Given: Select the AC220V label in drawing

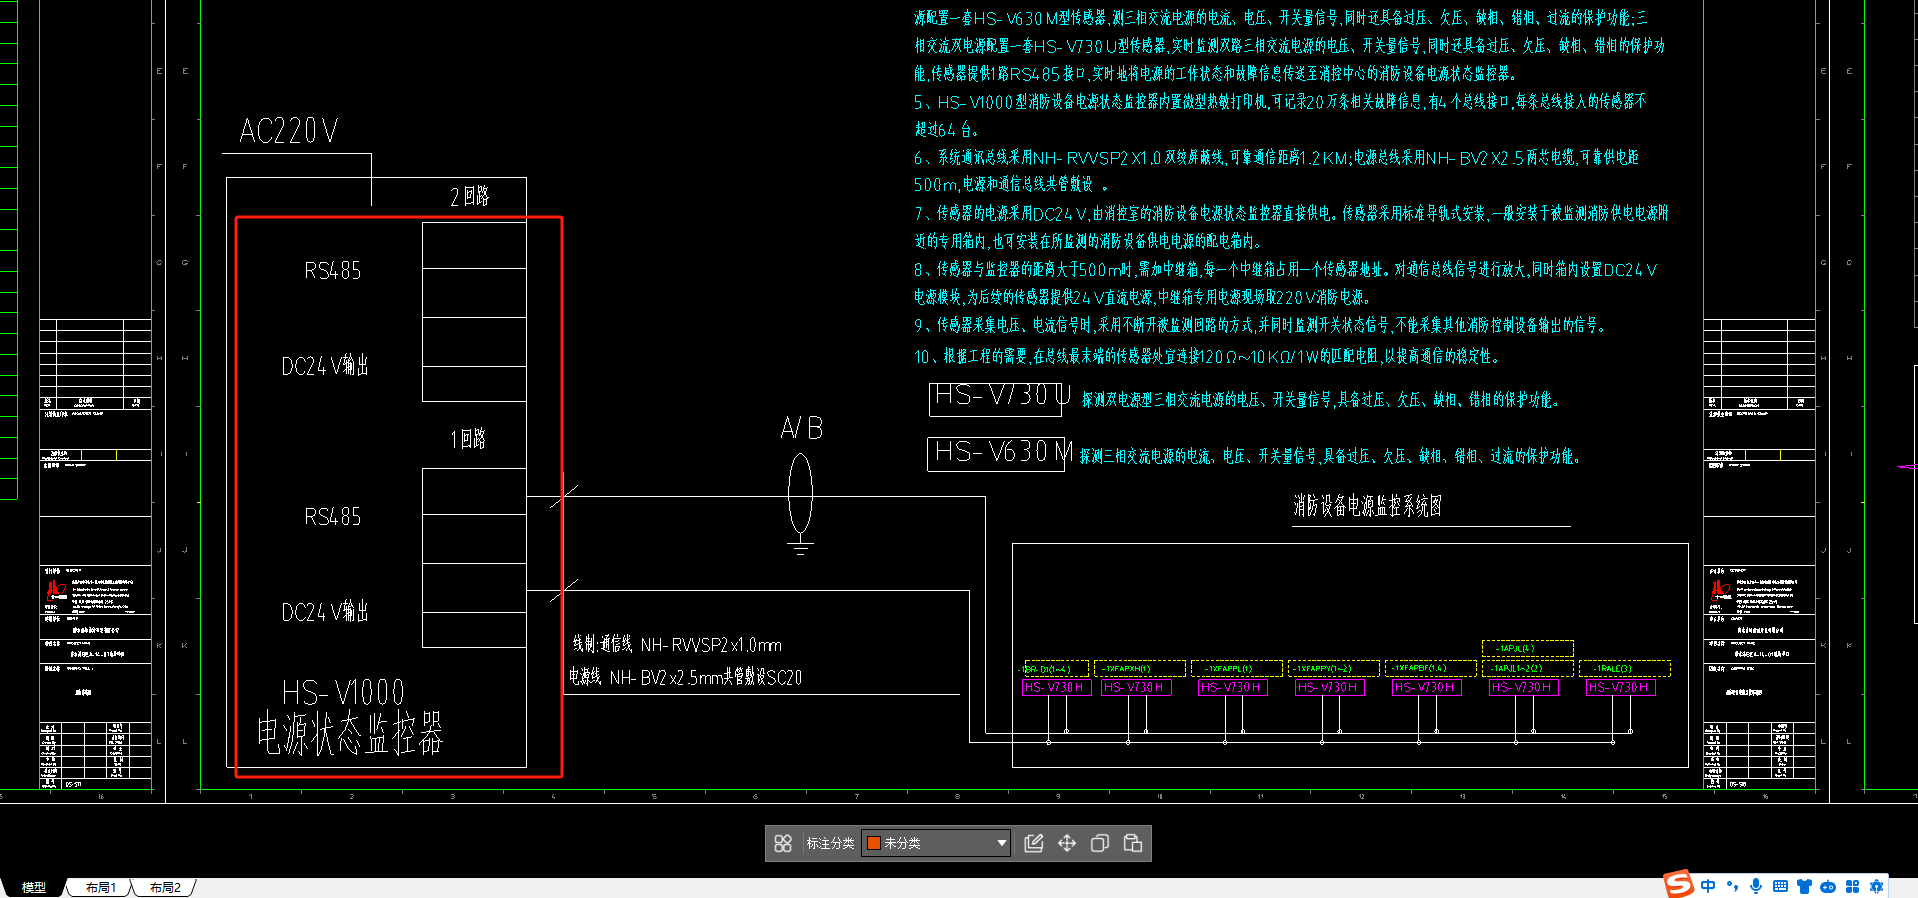Looking at the screenshot, I should pyautogui.click(x=288, y=131).
